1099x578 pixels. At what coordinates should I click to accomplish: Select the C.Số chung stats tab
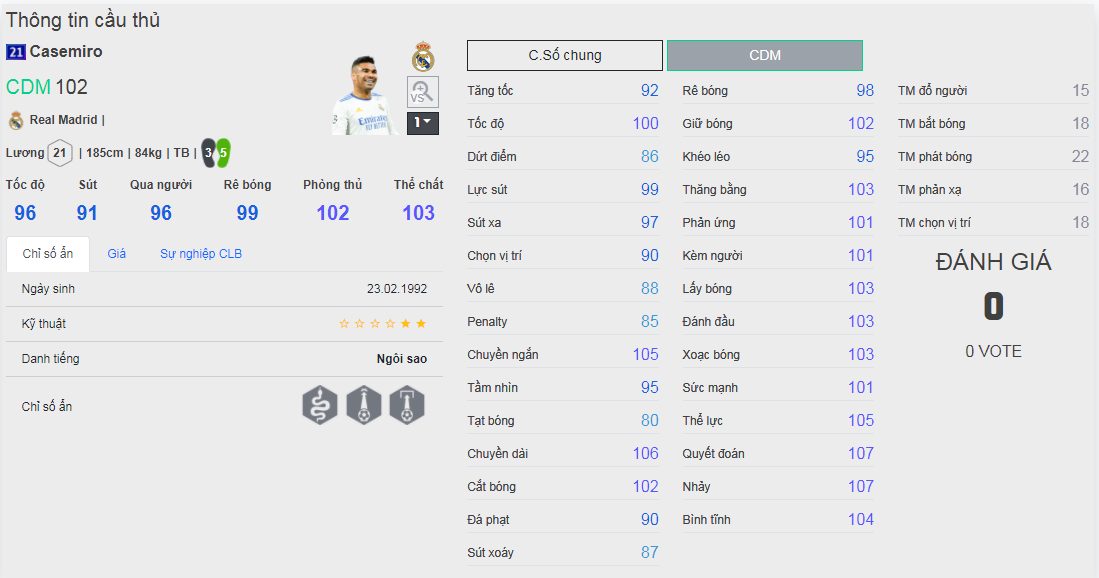[565, 55]
